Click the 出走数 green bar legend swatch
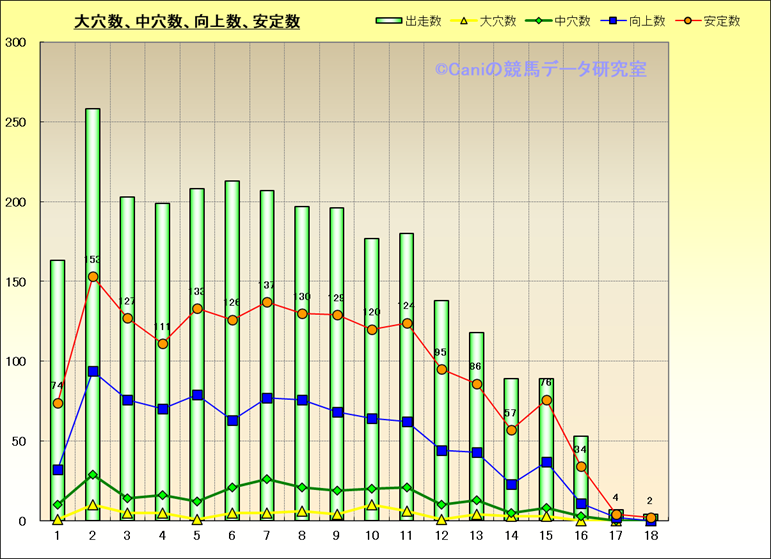The width and height of the screenshot is (771, 559). point(389,21)
